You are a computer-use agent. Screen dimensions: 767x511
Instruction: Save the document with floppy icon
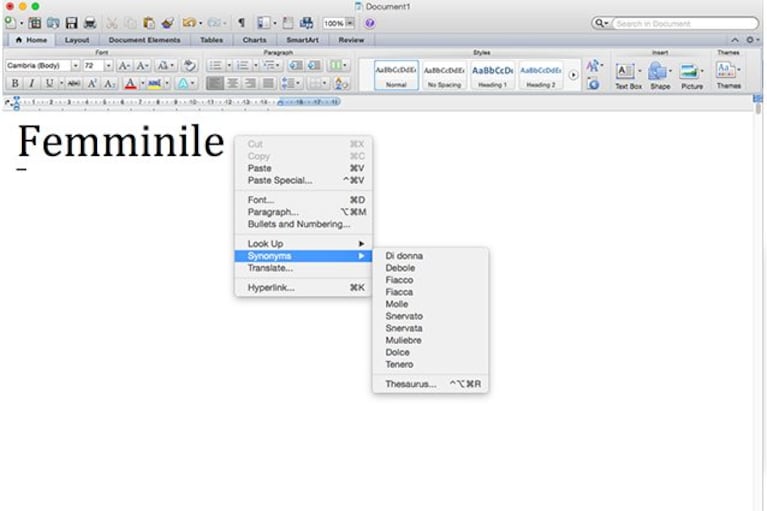click(71, 23)
